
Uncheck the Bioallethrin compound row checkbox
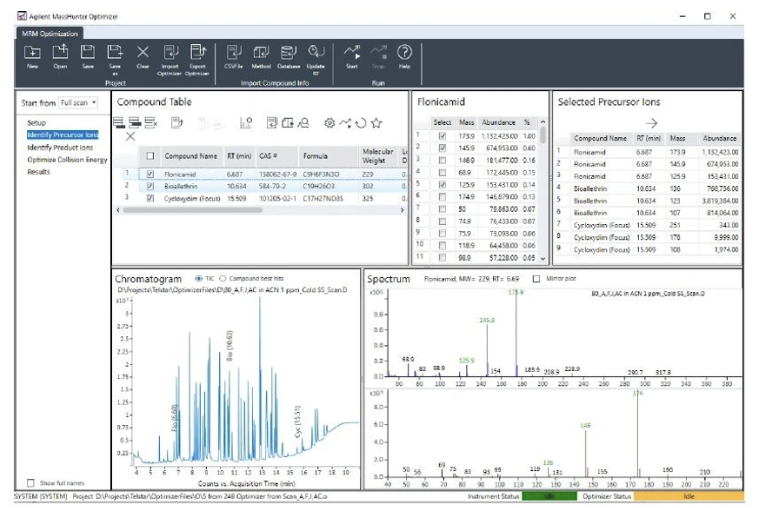coord(150,186)
